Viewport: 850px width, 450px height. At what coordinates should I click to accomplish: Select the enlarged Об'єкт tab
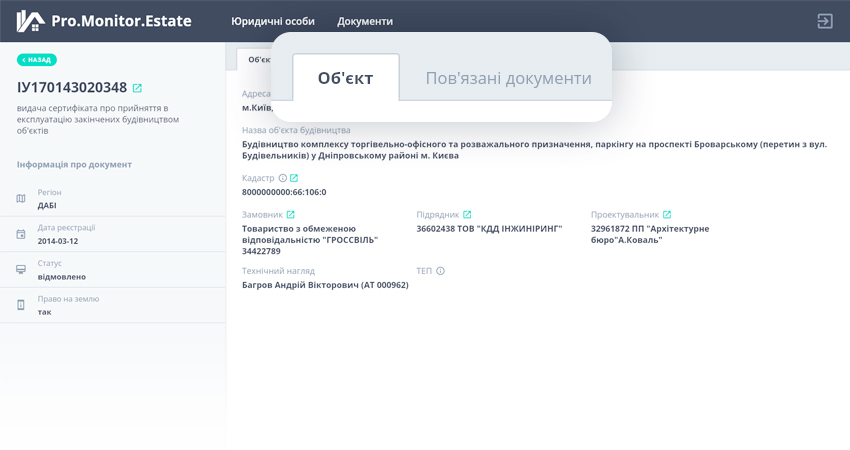[x=345, y=78]
